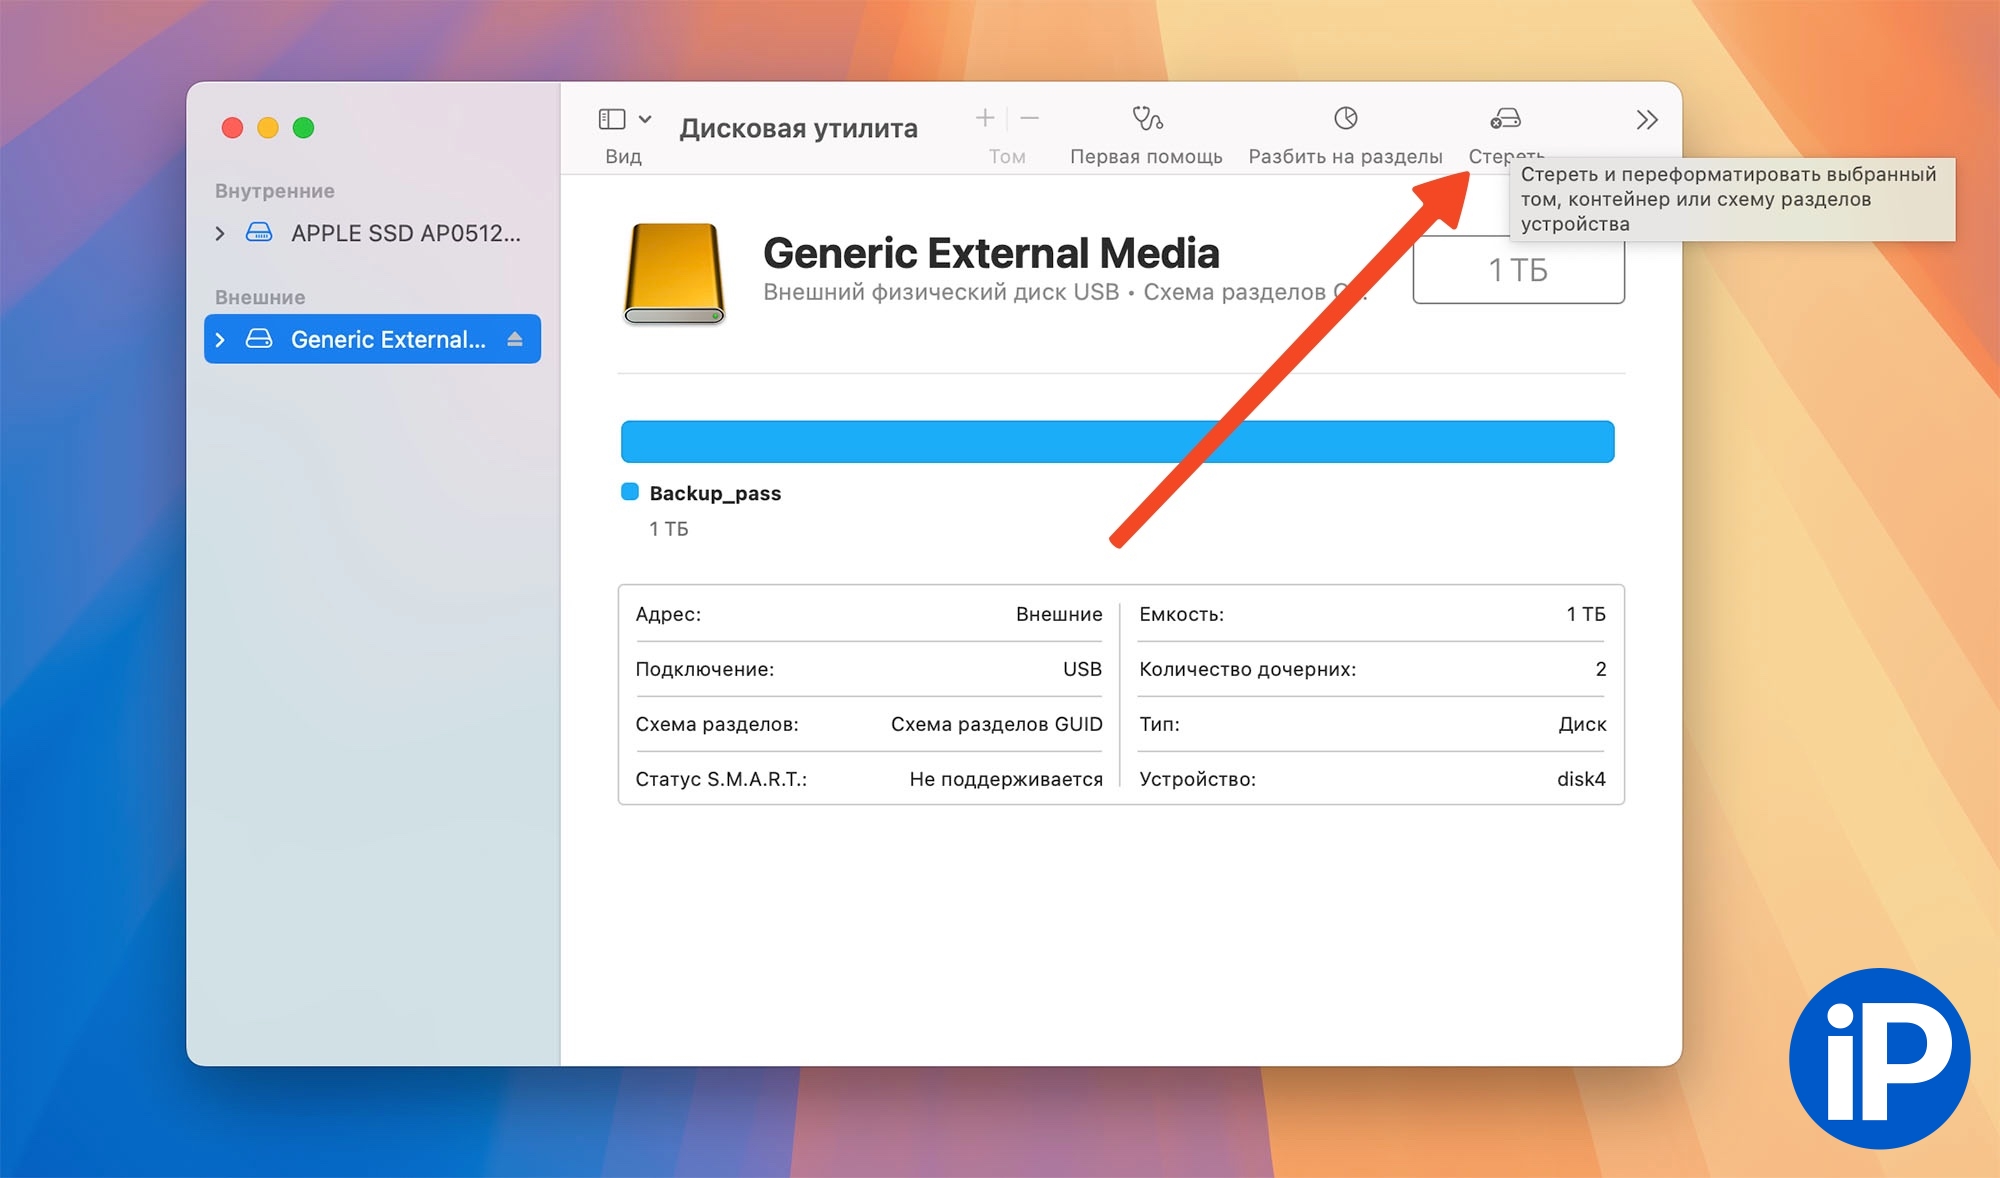Select the Generic External sidebar item
This screenshot has width=2000, height=1178.
point(388,339)
